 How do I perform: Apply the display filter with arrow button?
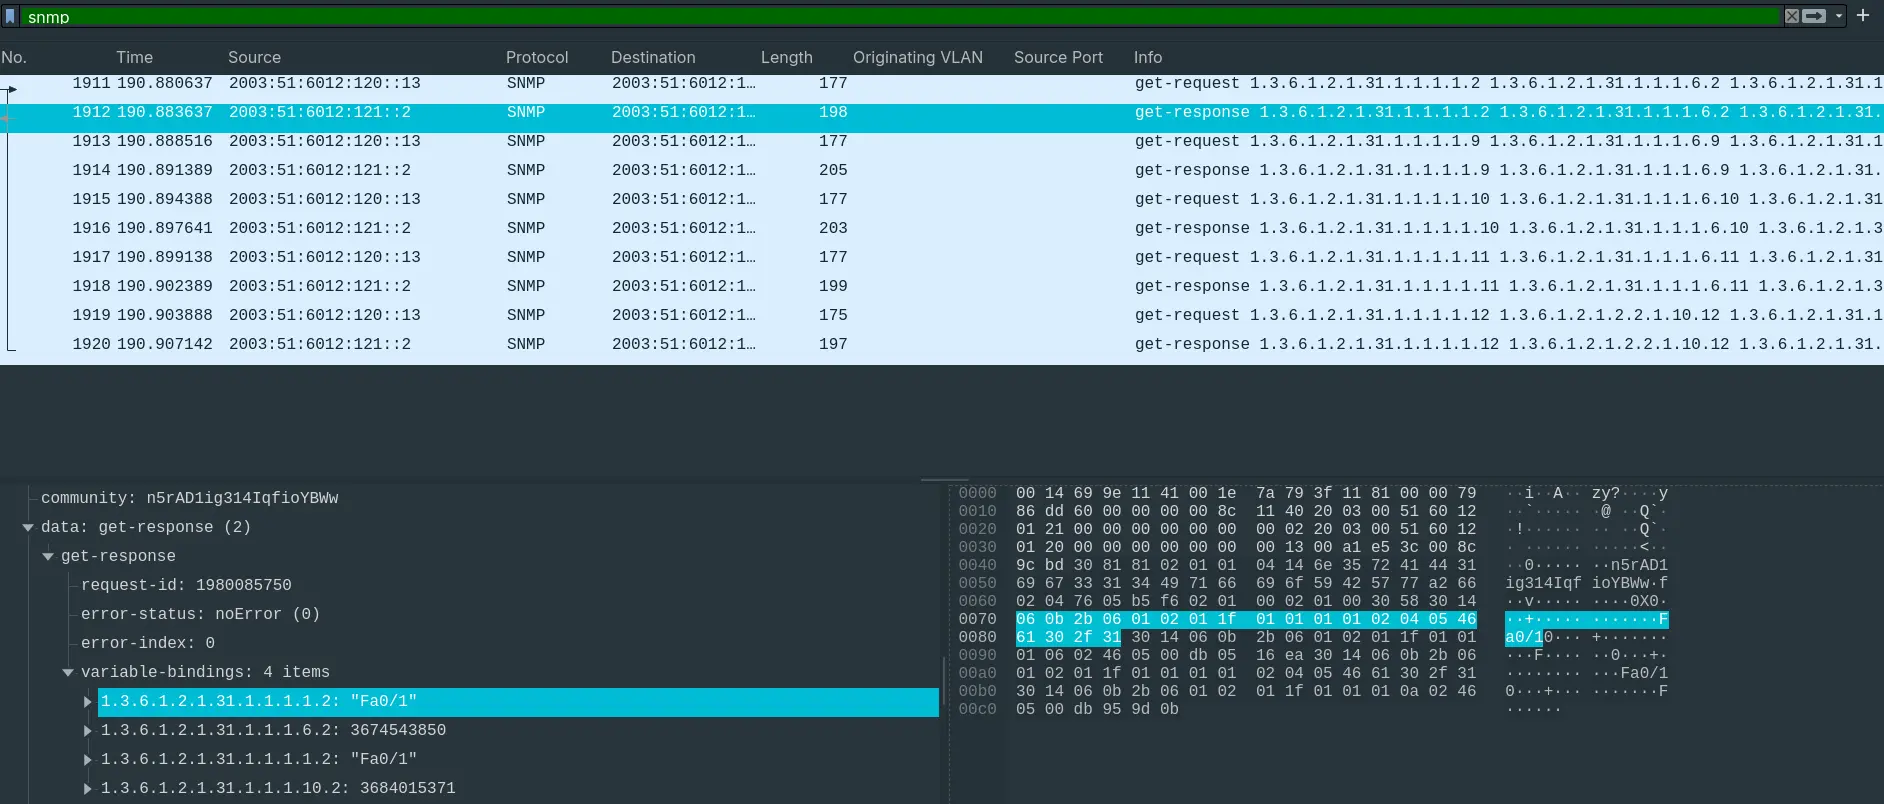(1814, 16)
